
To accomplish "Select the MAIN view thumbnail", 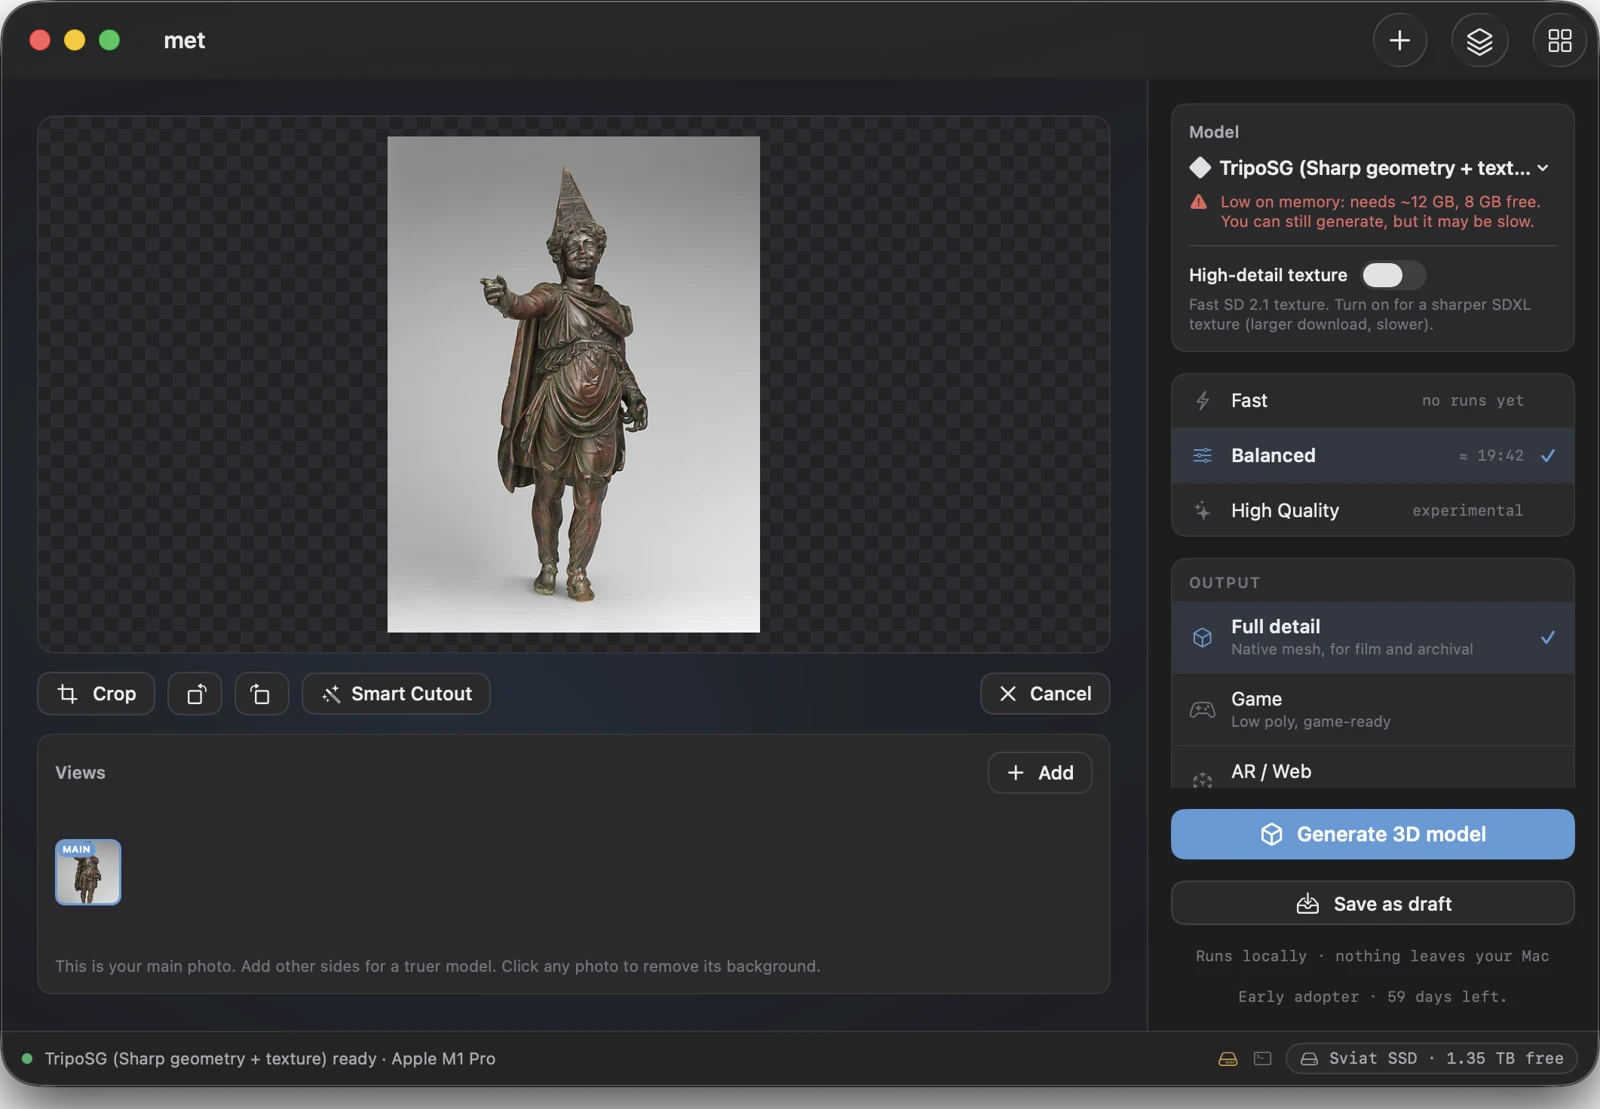I will (x=88, y=872).
